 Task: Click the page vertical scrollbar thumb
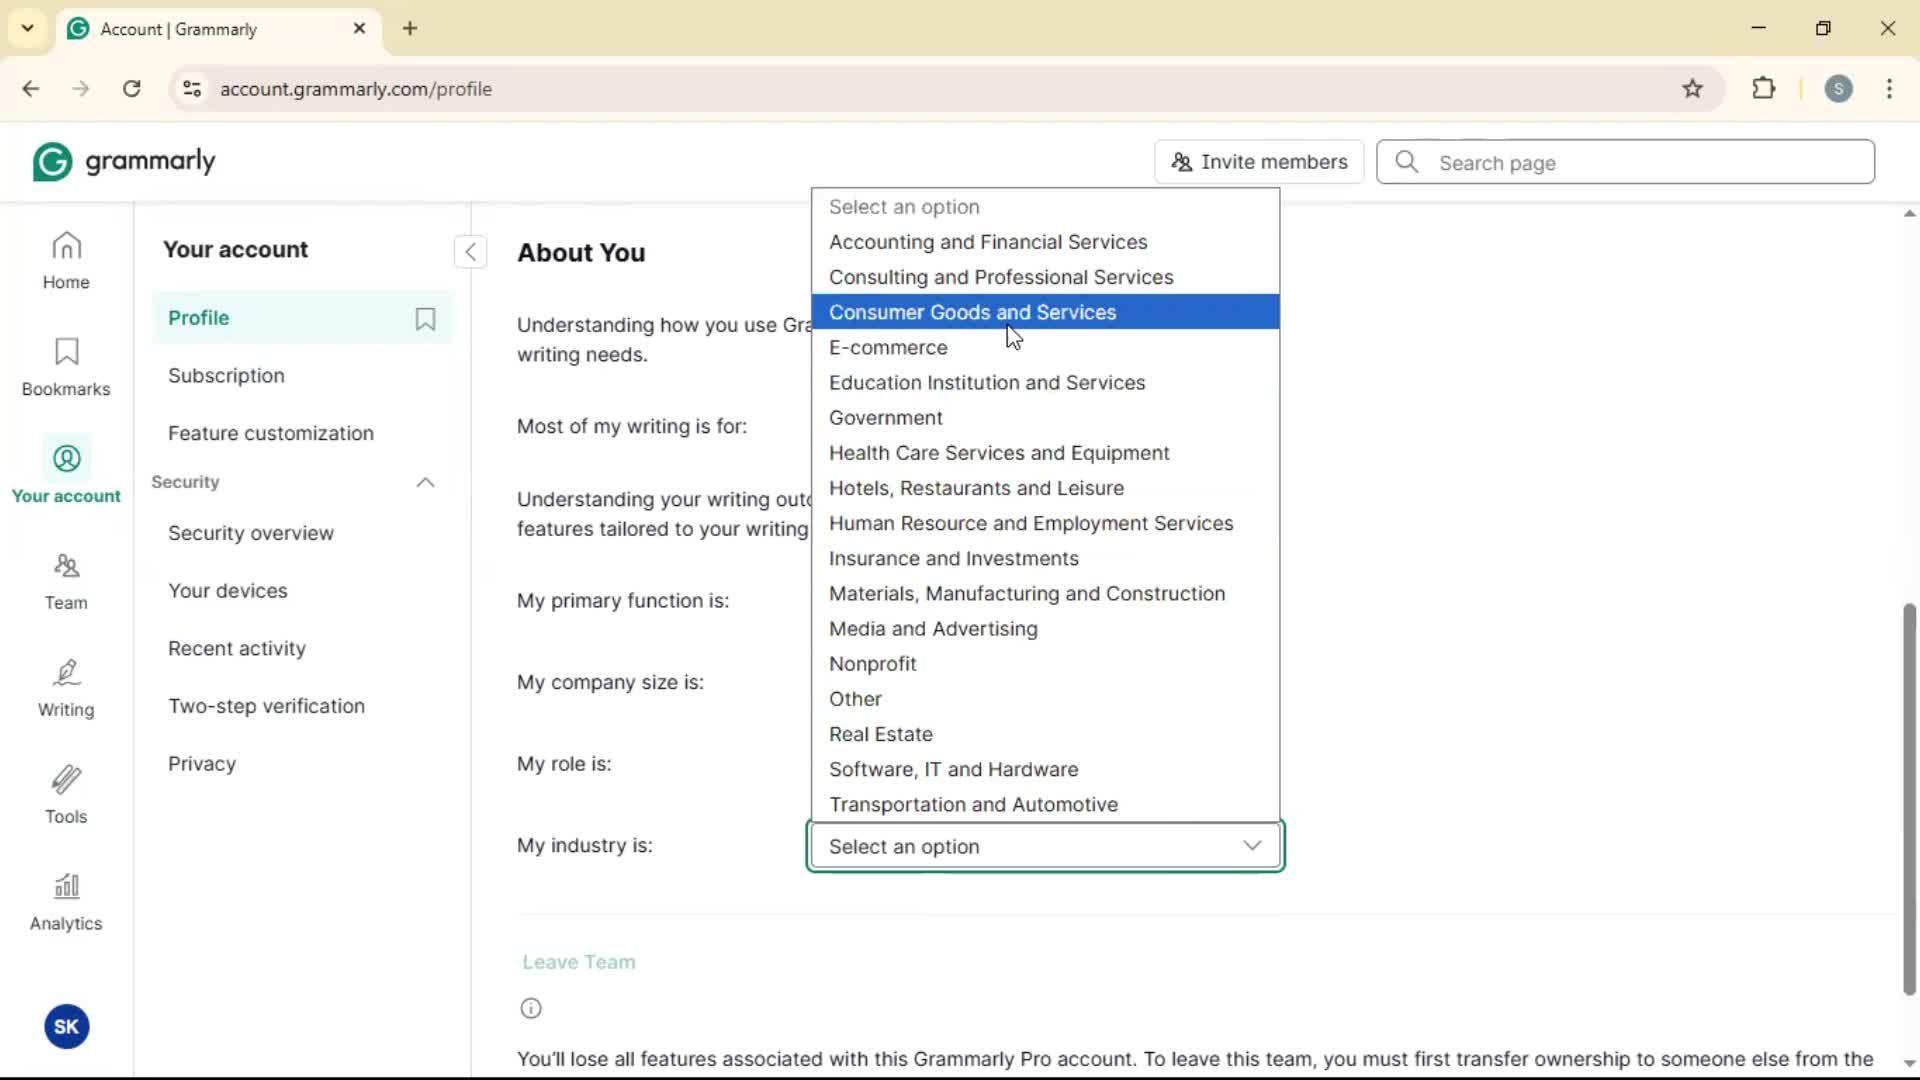(x=1909, y=798)
